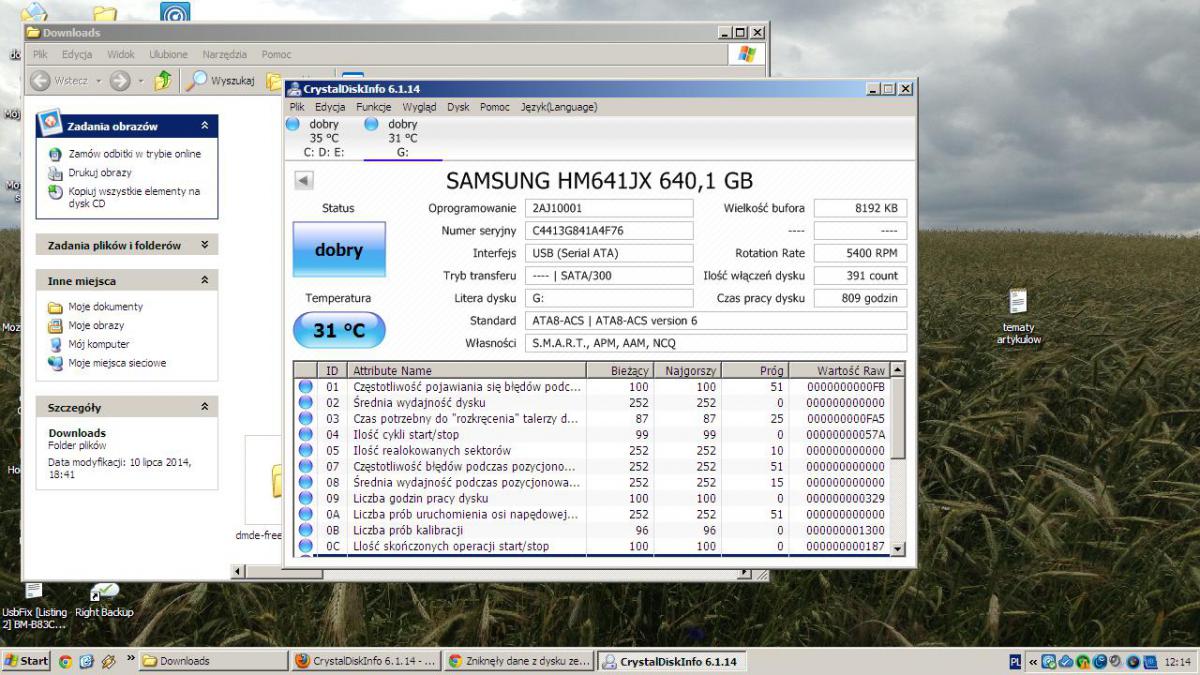
Task: Click the 809 godzin field
Action: [x=860, y=298]
